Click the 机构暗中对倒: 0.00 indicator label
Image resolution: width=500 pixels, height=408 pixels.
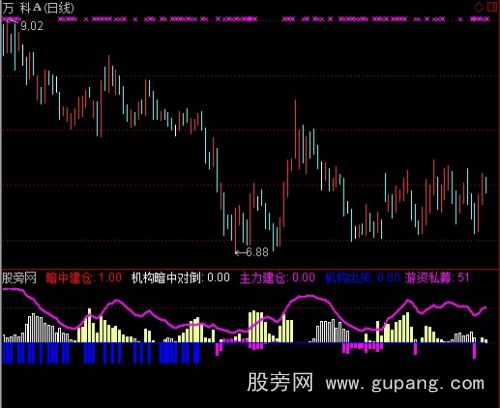tap(181, 278)
